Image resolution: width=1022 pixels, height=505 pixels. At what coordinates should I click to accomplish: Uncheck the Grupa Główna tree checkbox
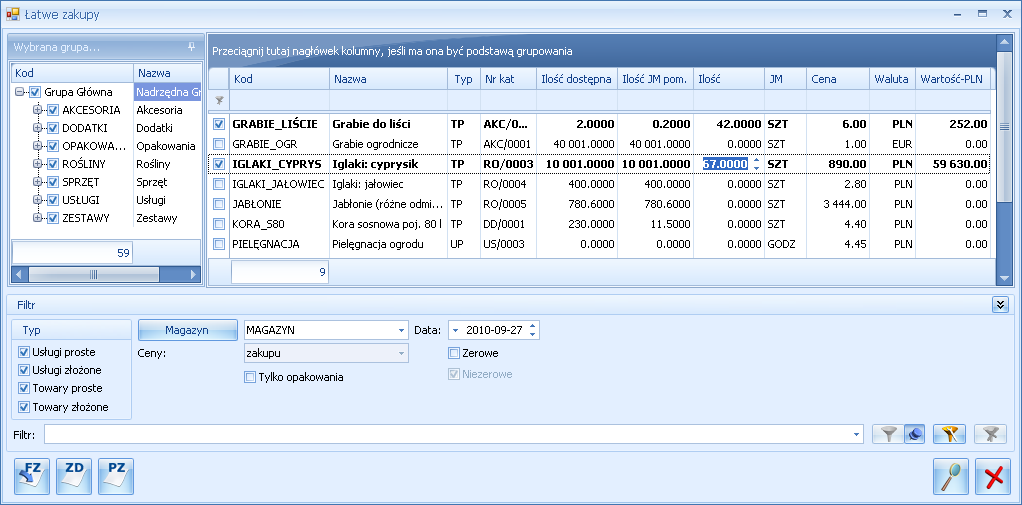click(x=36, y=92)
